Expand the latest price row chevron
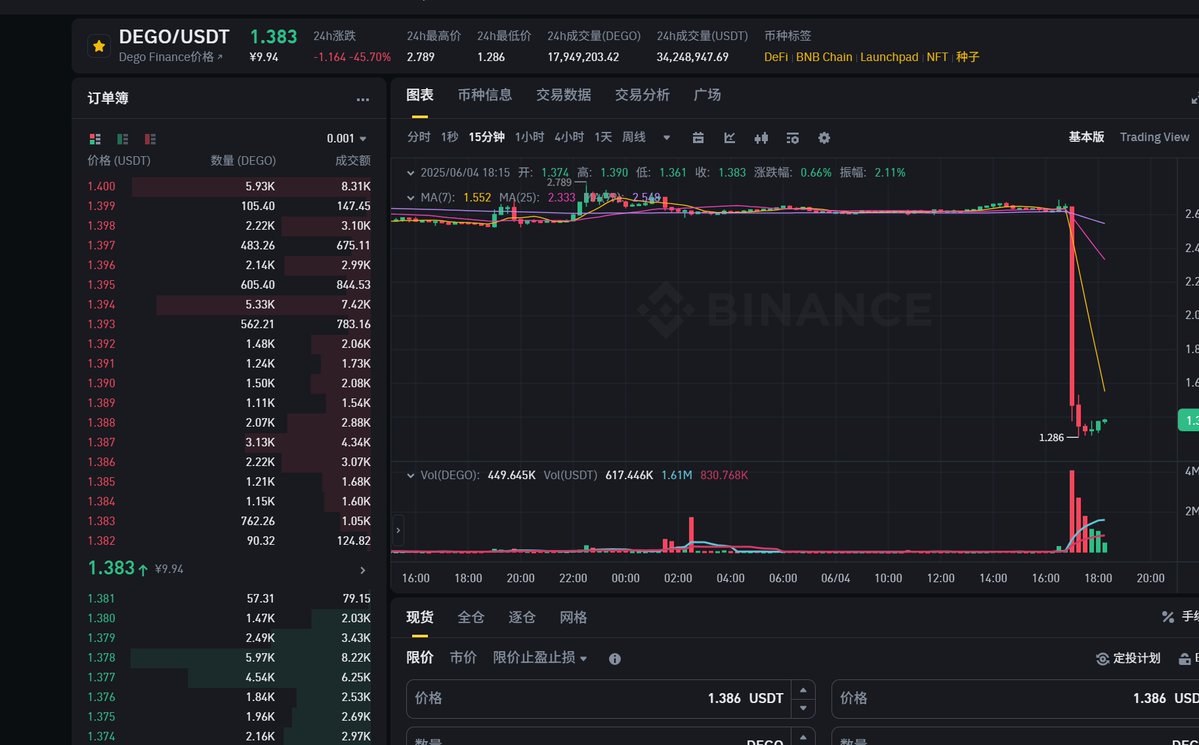 (362, 570)
